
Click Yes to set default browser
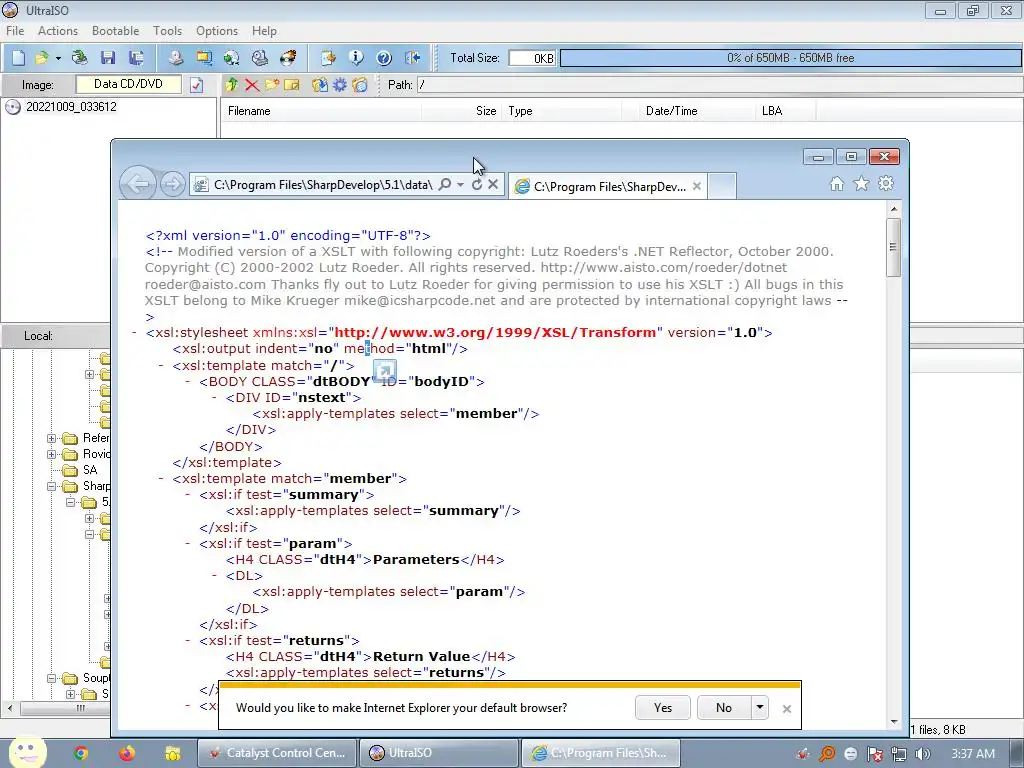click(x=663, y=708)
